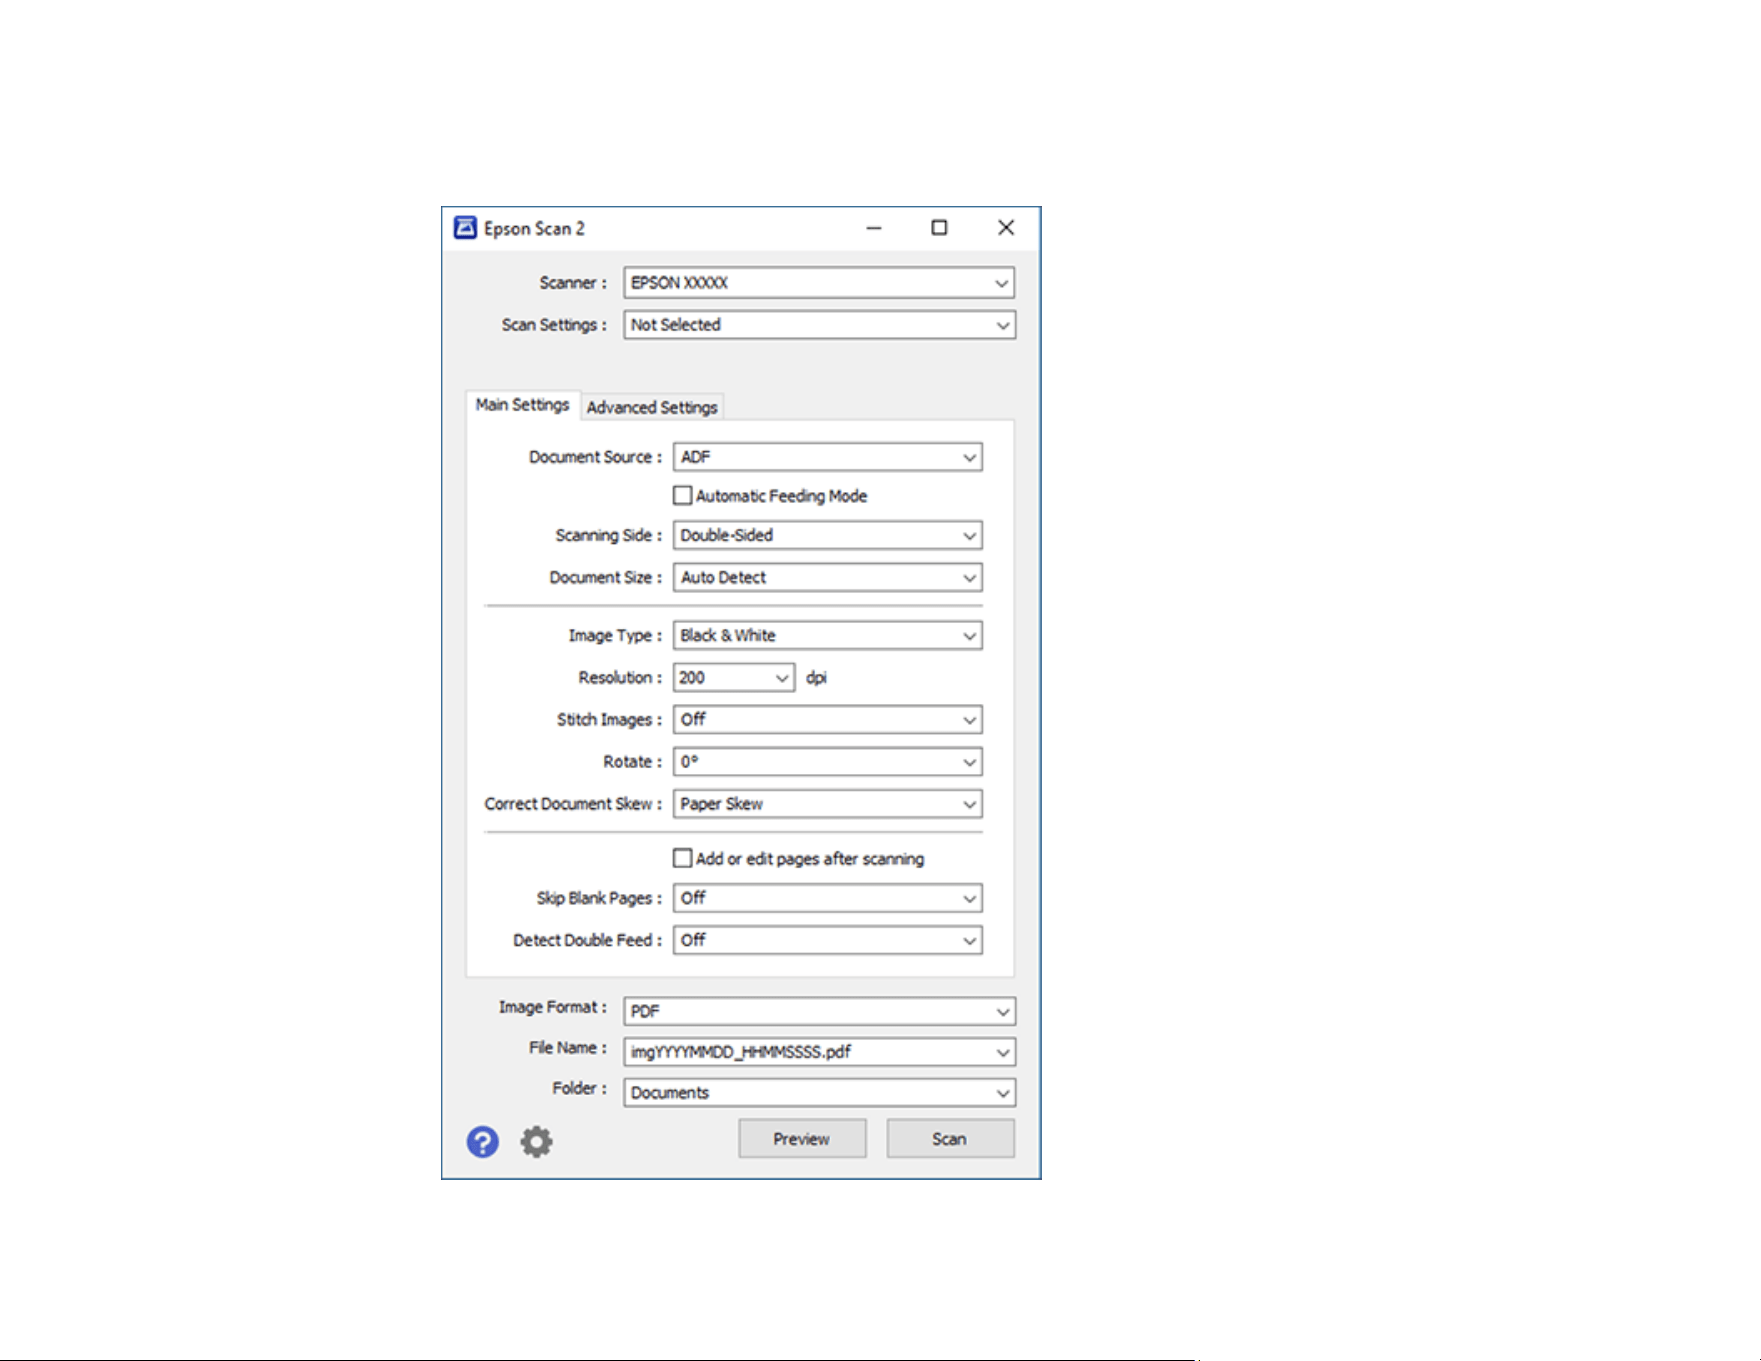Screen dimensions: 1761x1361
Task: Open the Scanning Side dropdown
Action: tap(827, 535)
